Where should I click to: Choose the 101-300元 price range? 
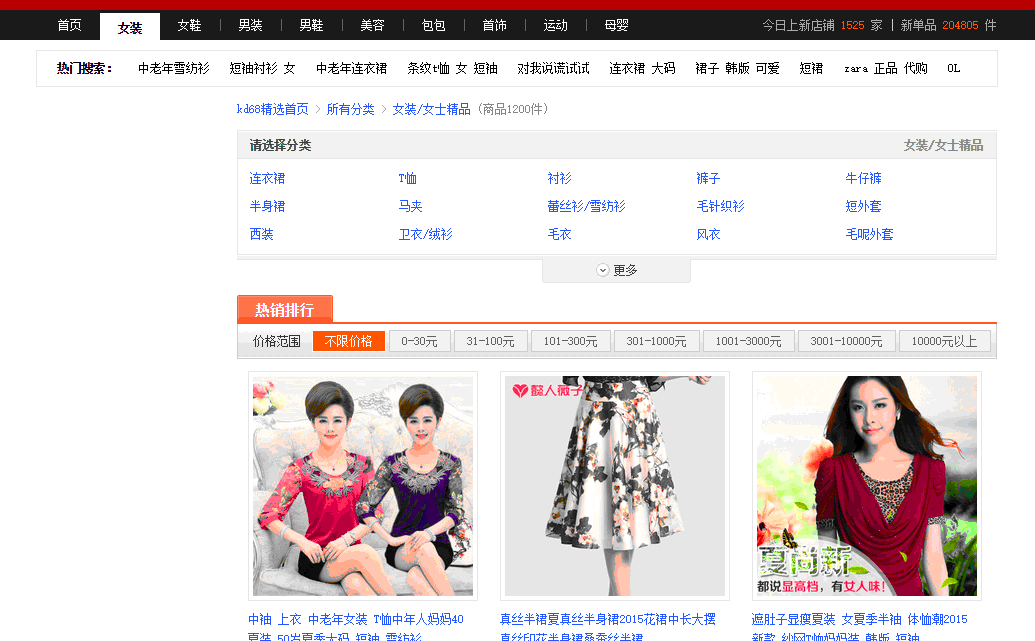pyautogui.click(x=570, y=341)
